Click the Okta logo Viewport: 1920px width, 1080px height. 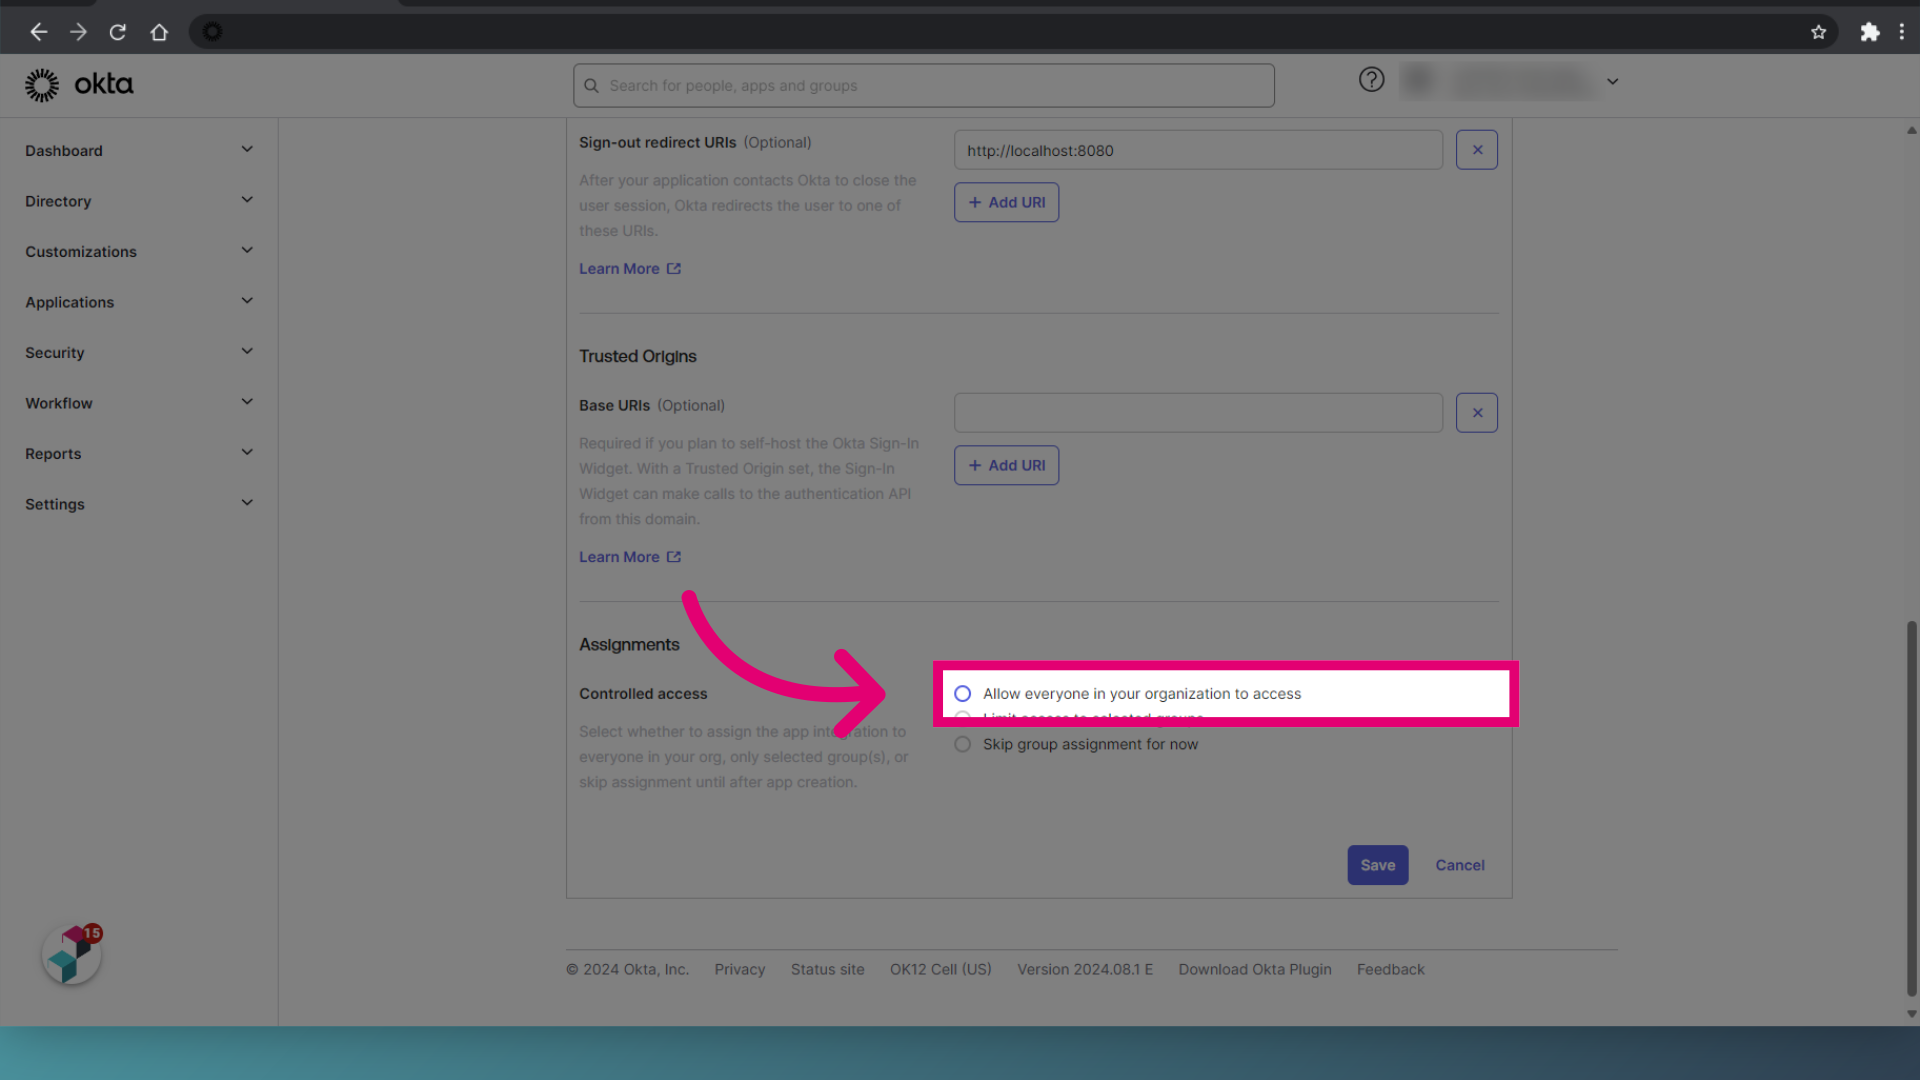pyautogui.click(x=79, y=85)
